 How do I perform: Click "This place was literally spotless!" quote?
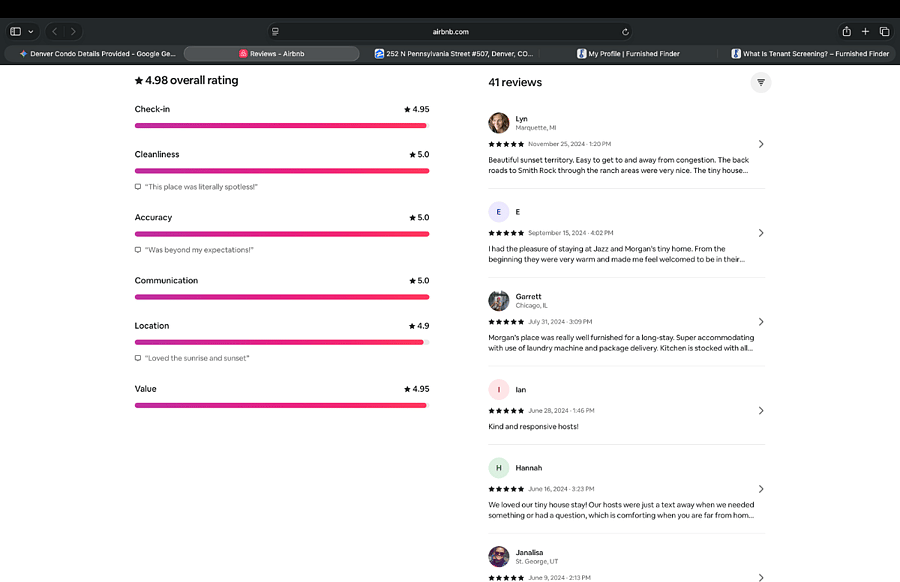(x=201, y=187)
